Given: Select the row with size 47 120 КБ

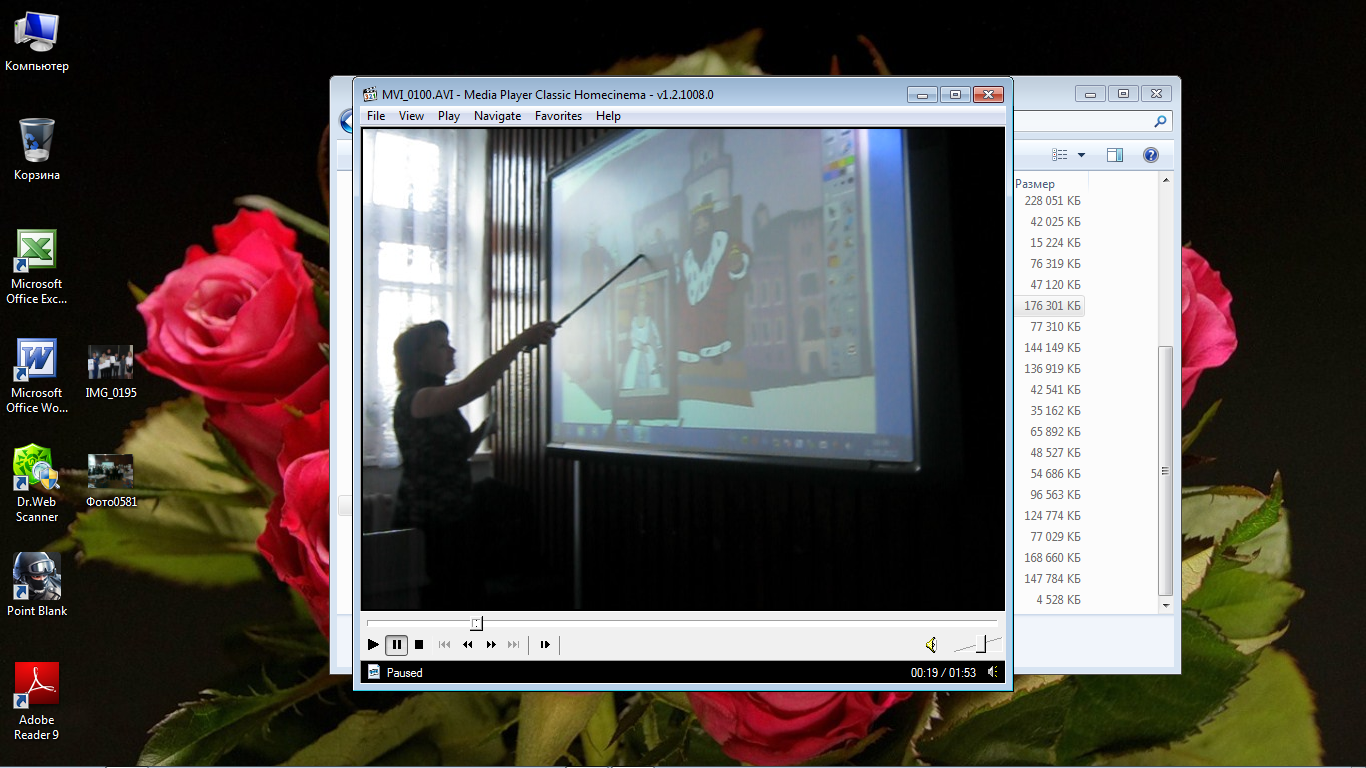Looking at the screenshot, I should [1055, 285].
